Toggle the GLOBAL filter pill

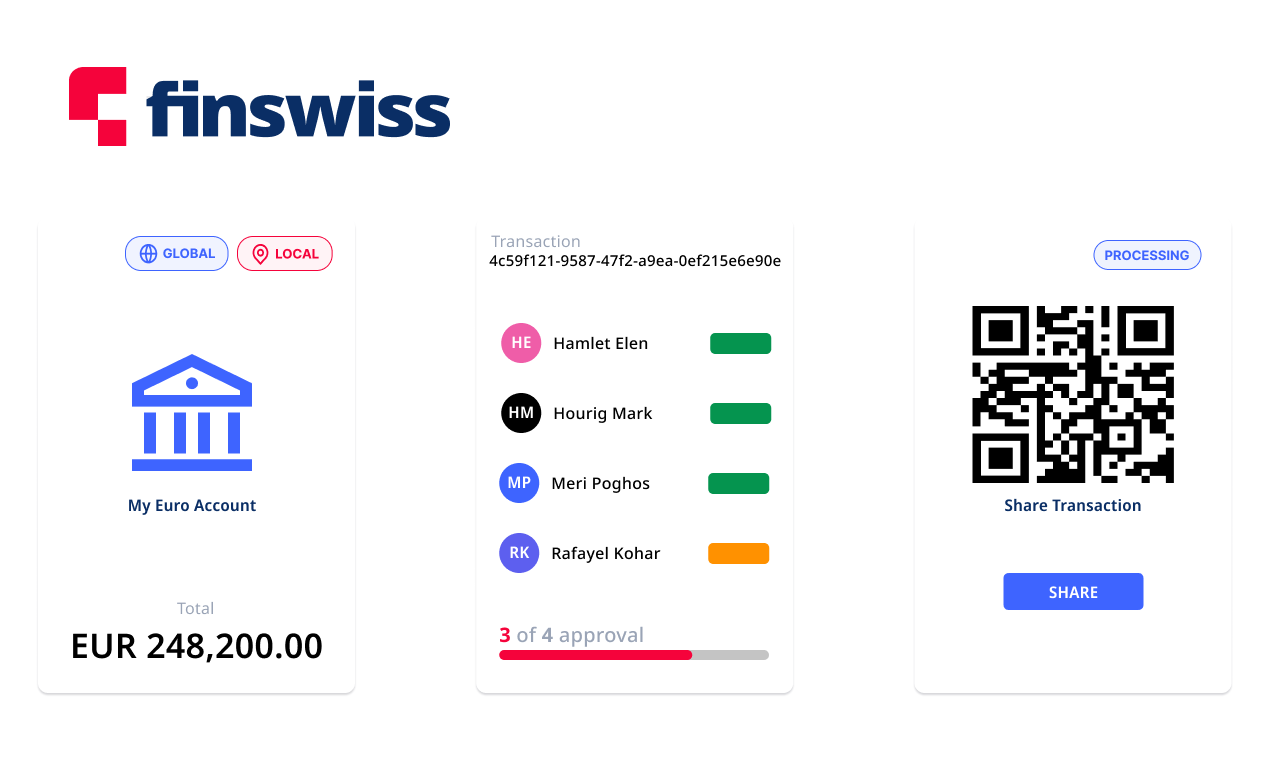coord(177,254)
